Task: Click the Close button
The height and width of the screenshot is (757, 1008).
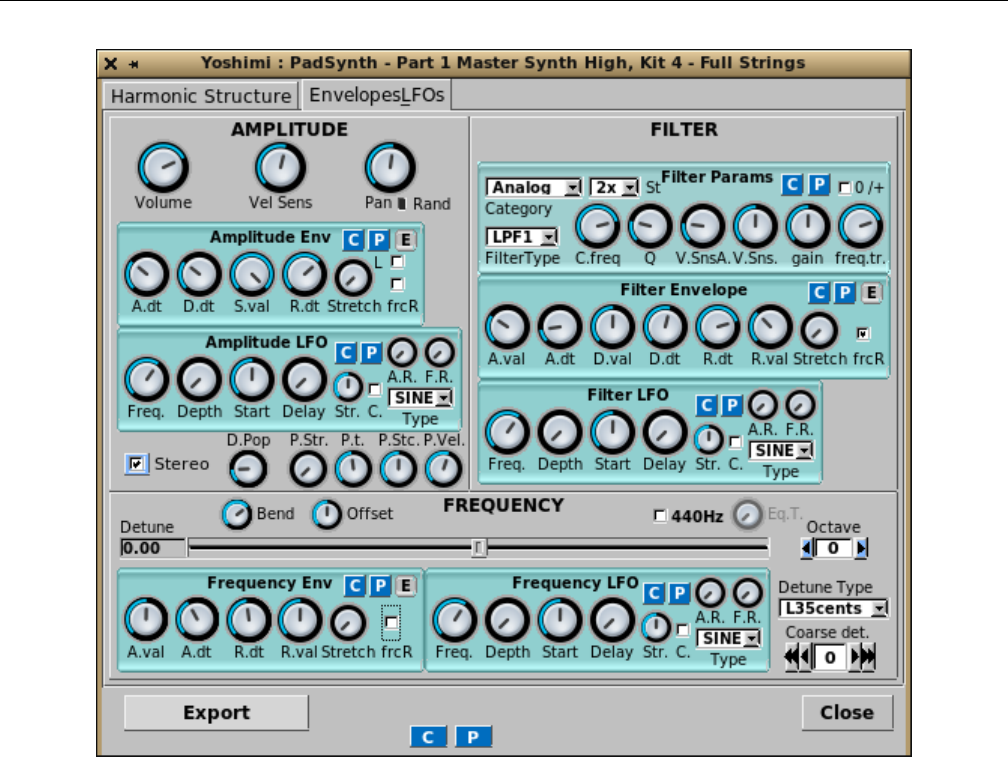Action: tap(847, 713)
